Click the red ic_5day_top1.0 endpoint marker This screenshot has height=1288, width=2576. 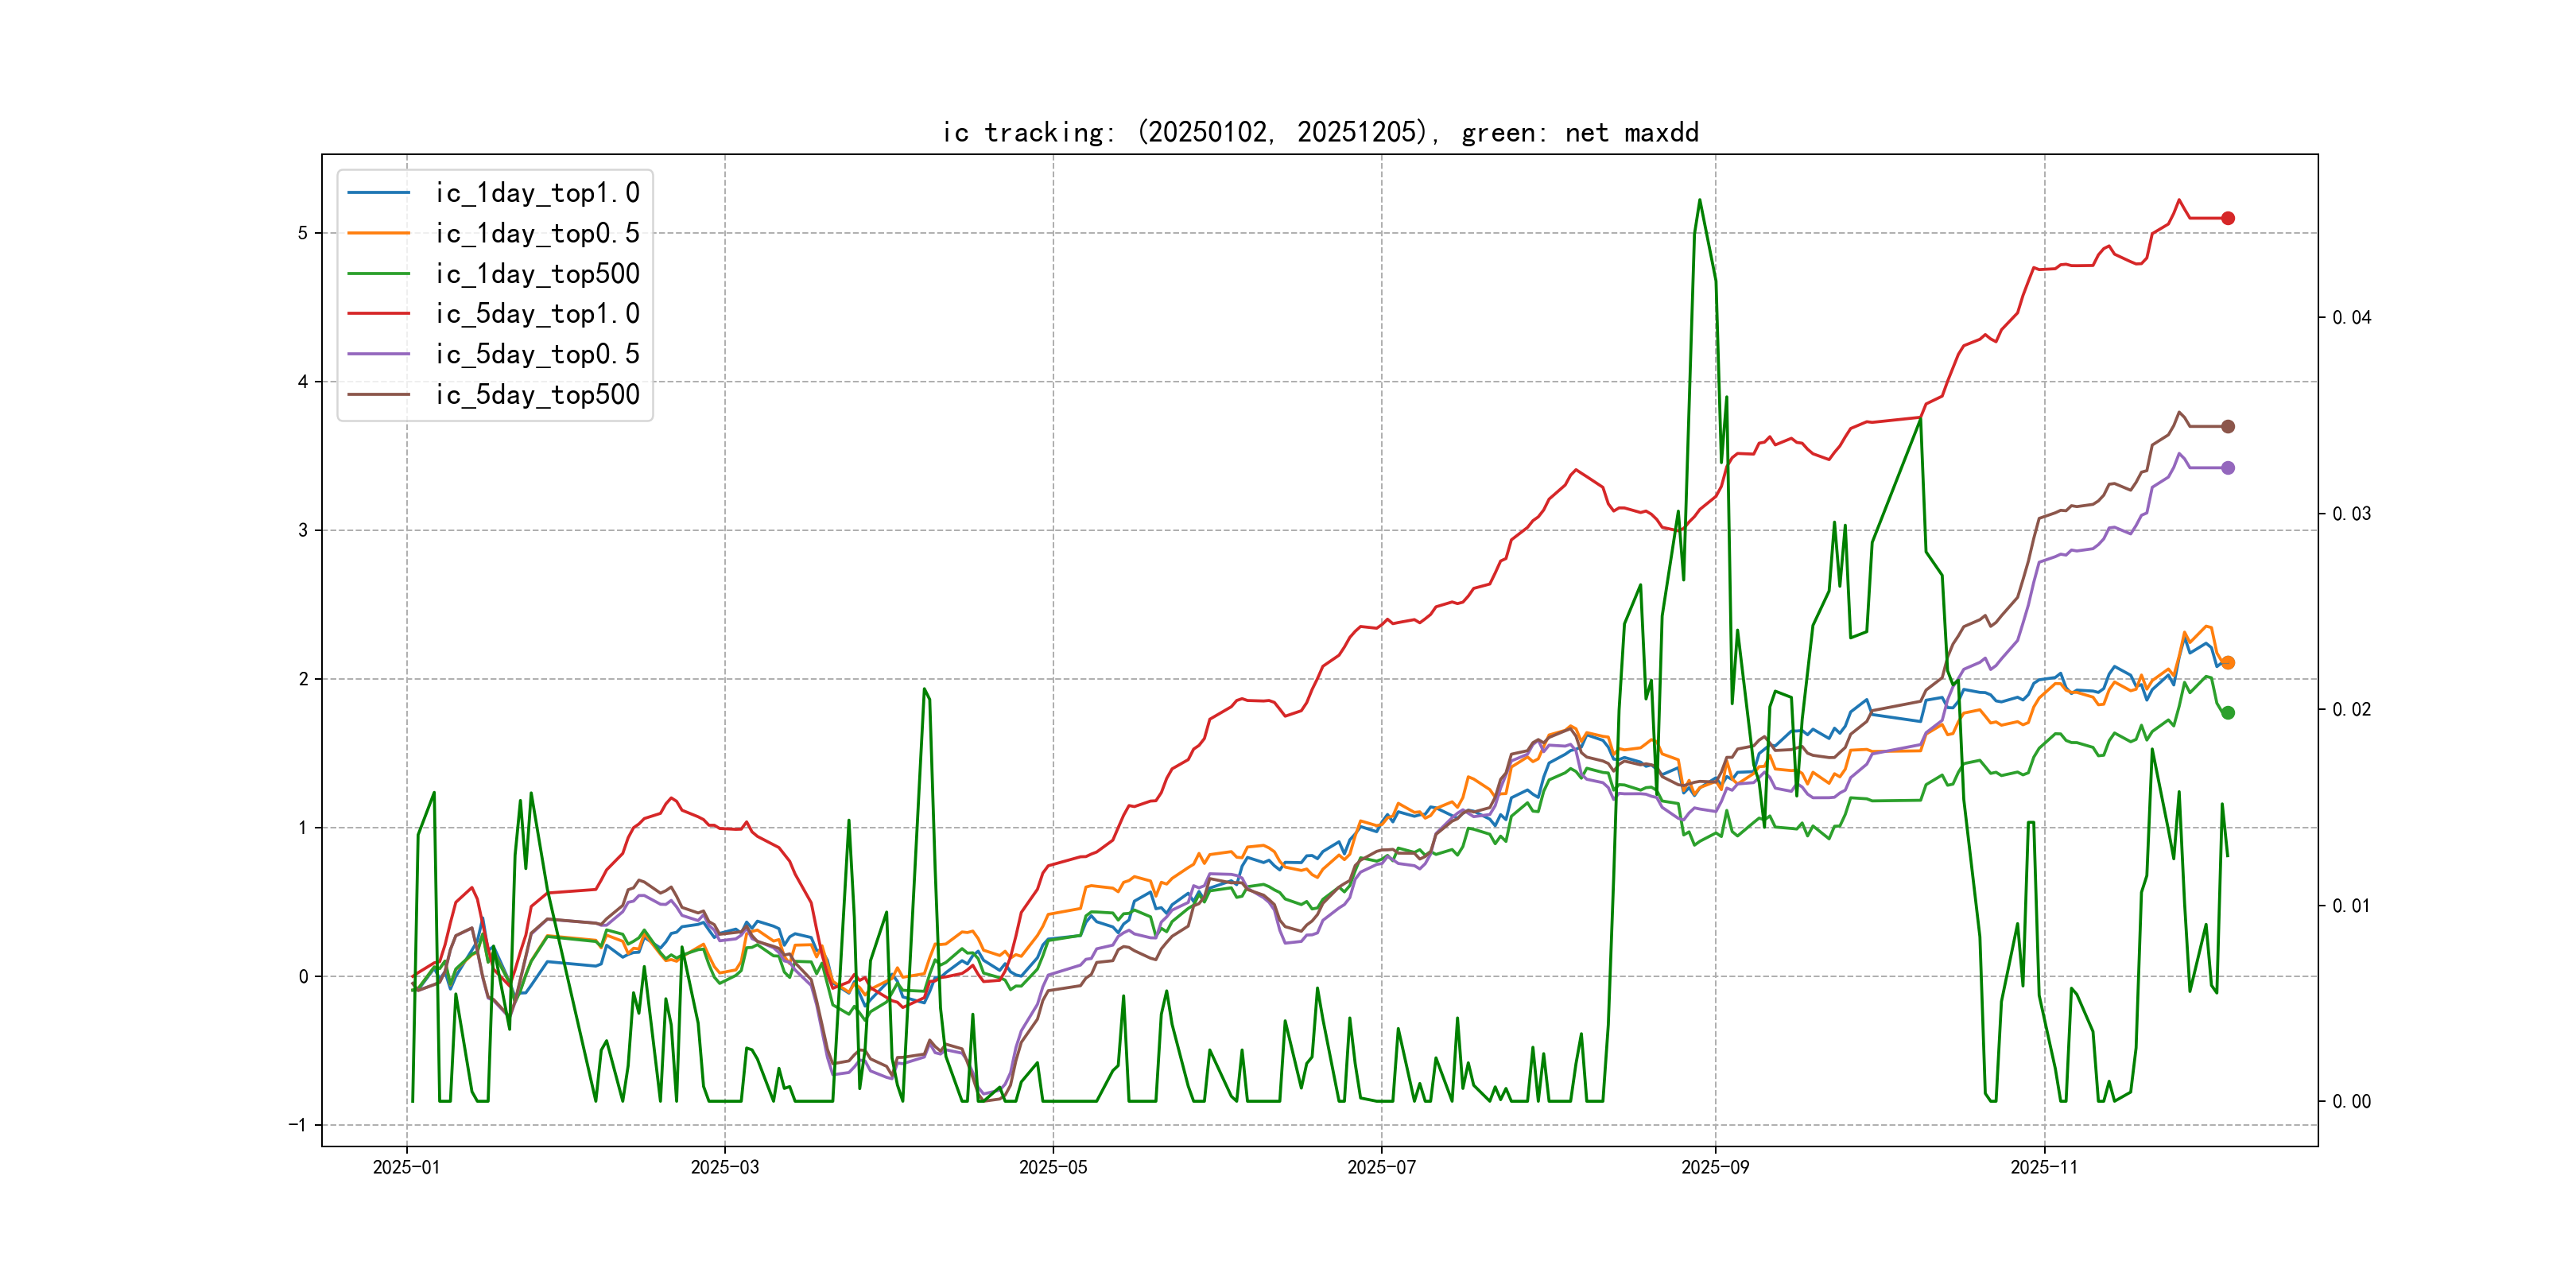(x=2228, y=218)
